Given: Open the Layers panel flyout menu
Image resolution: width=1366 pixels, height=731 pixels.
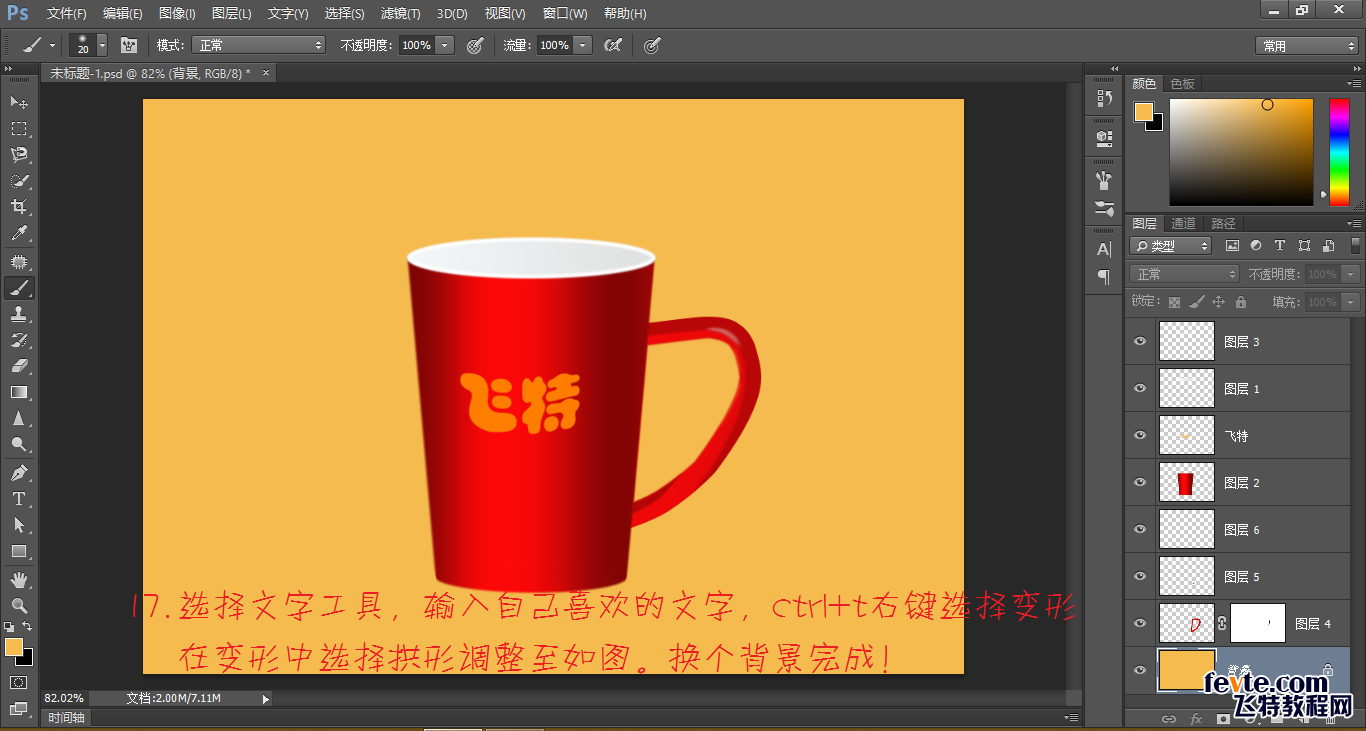Looking at the screenshot, I should 1353,224.
